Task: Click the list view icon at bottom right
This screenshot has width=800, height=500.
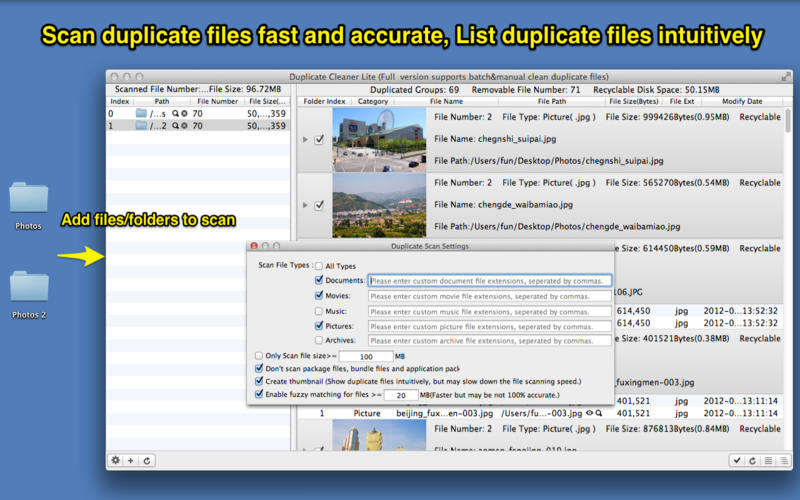Action: click(x=768, y=460)
